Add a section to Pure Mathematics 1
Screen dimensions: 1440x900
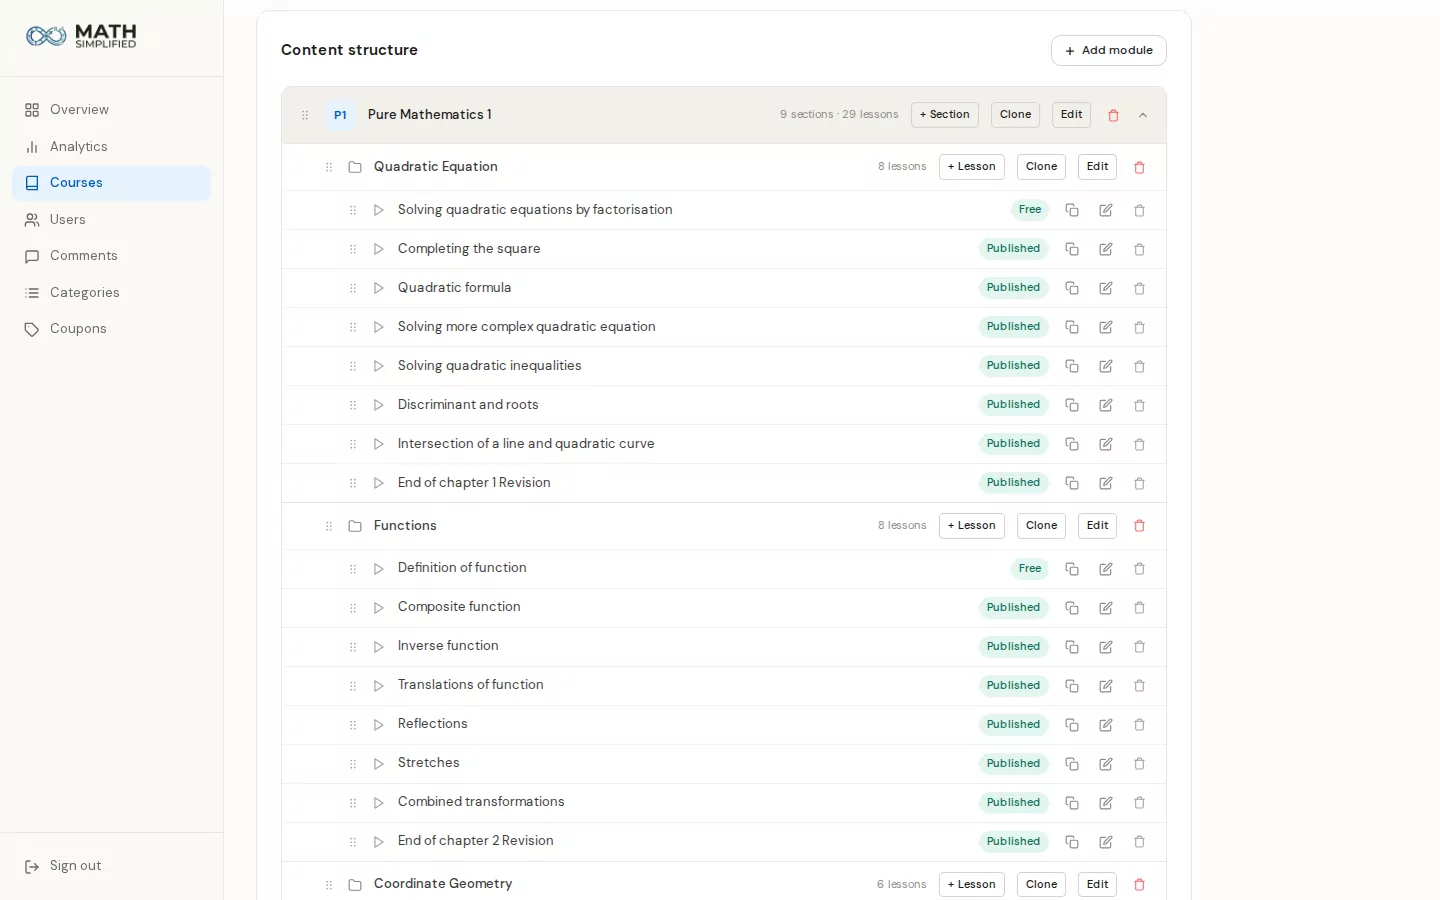pyautogui.click(x=945, y=115)
